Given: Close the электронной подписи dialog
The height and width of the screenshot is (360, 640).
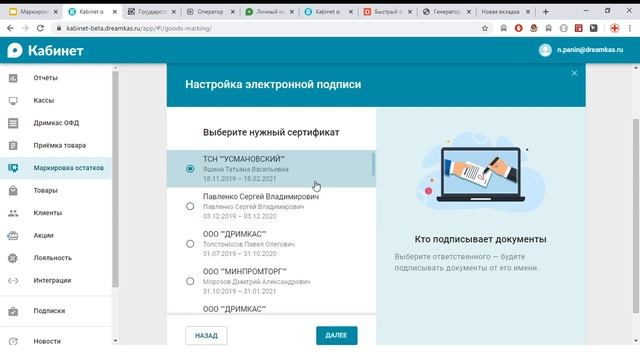Looking at the screenshot, I should click(574, 73).
